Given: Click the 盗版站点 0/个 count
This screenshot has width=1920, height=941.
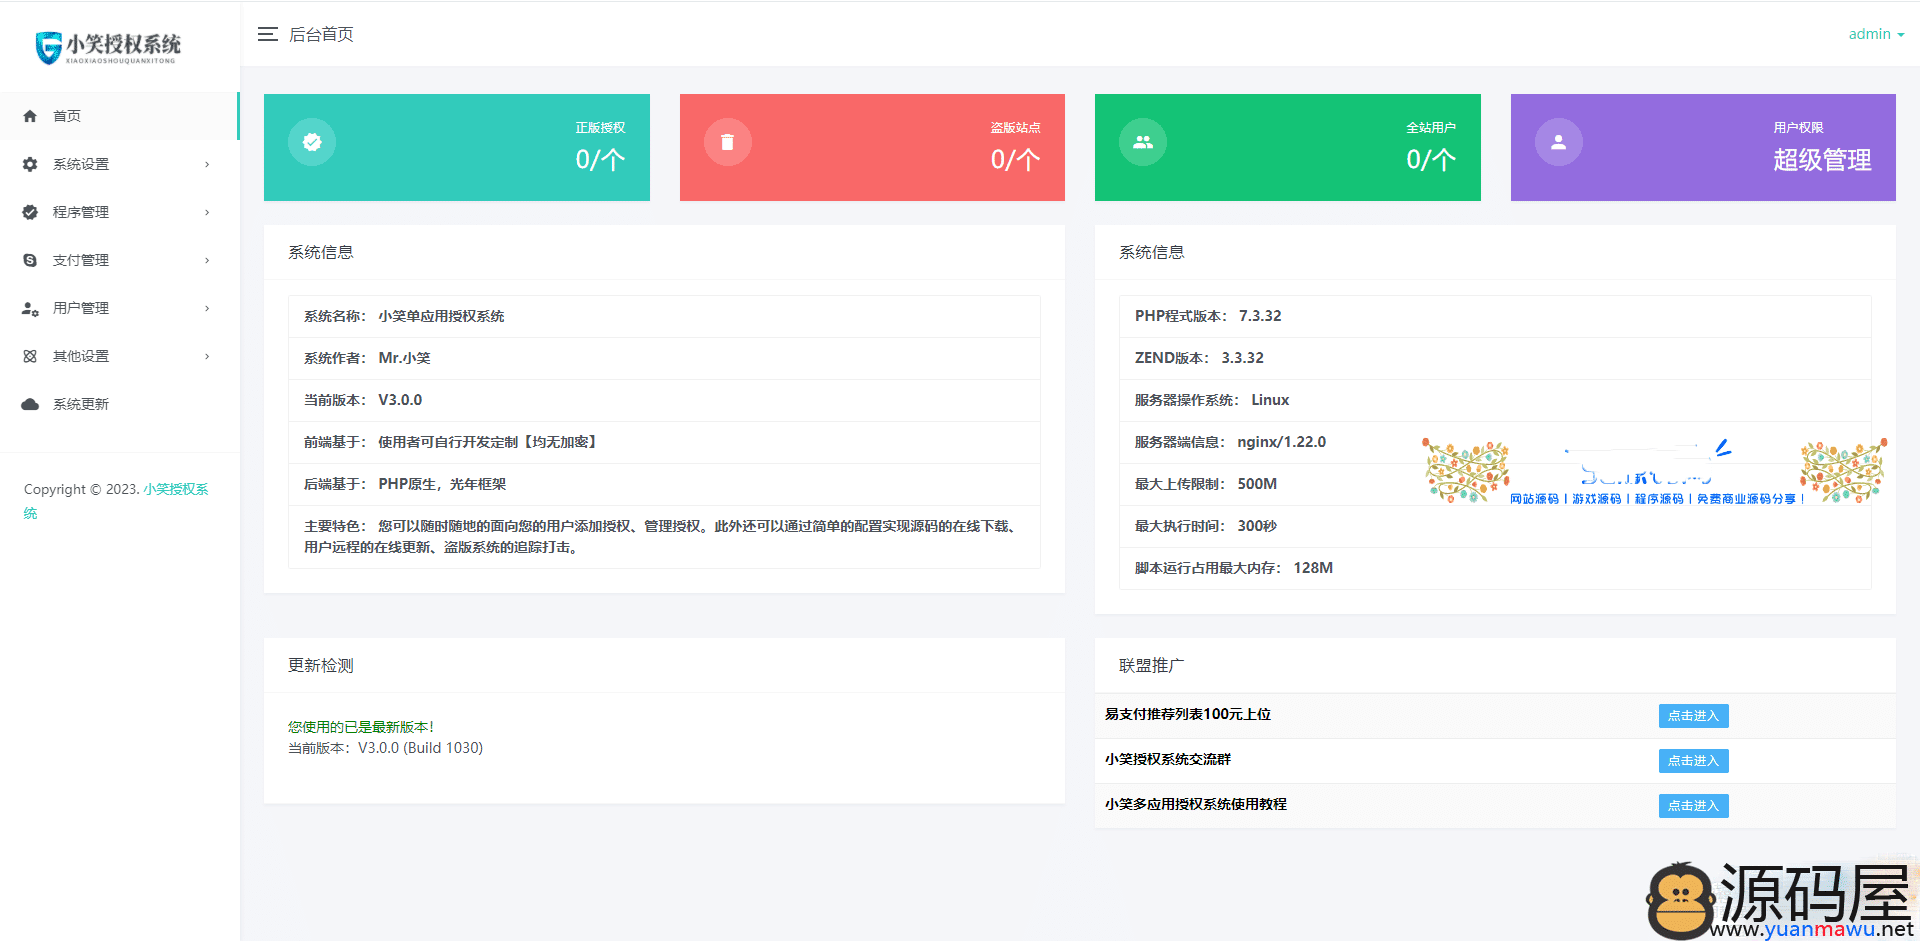Looking at the screenshot, I should (1015, 160).
